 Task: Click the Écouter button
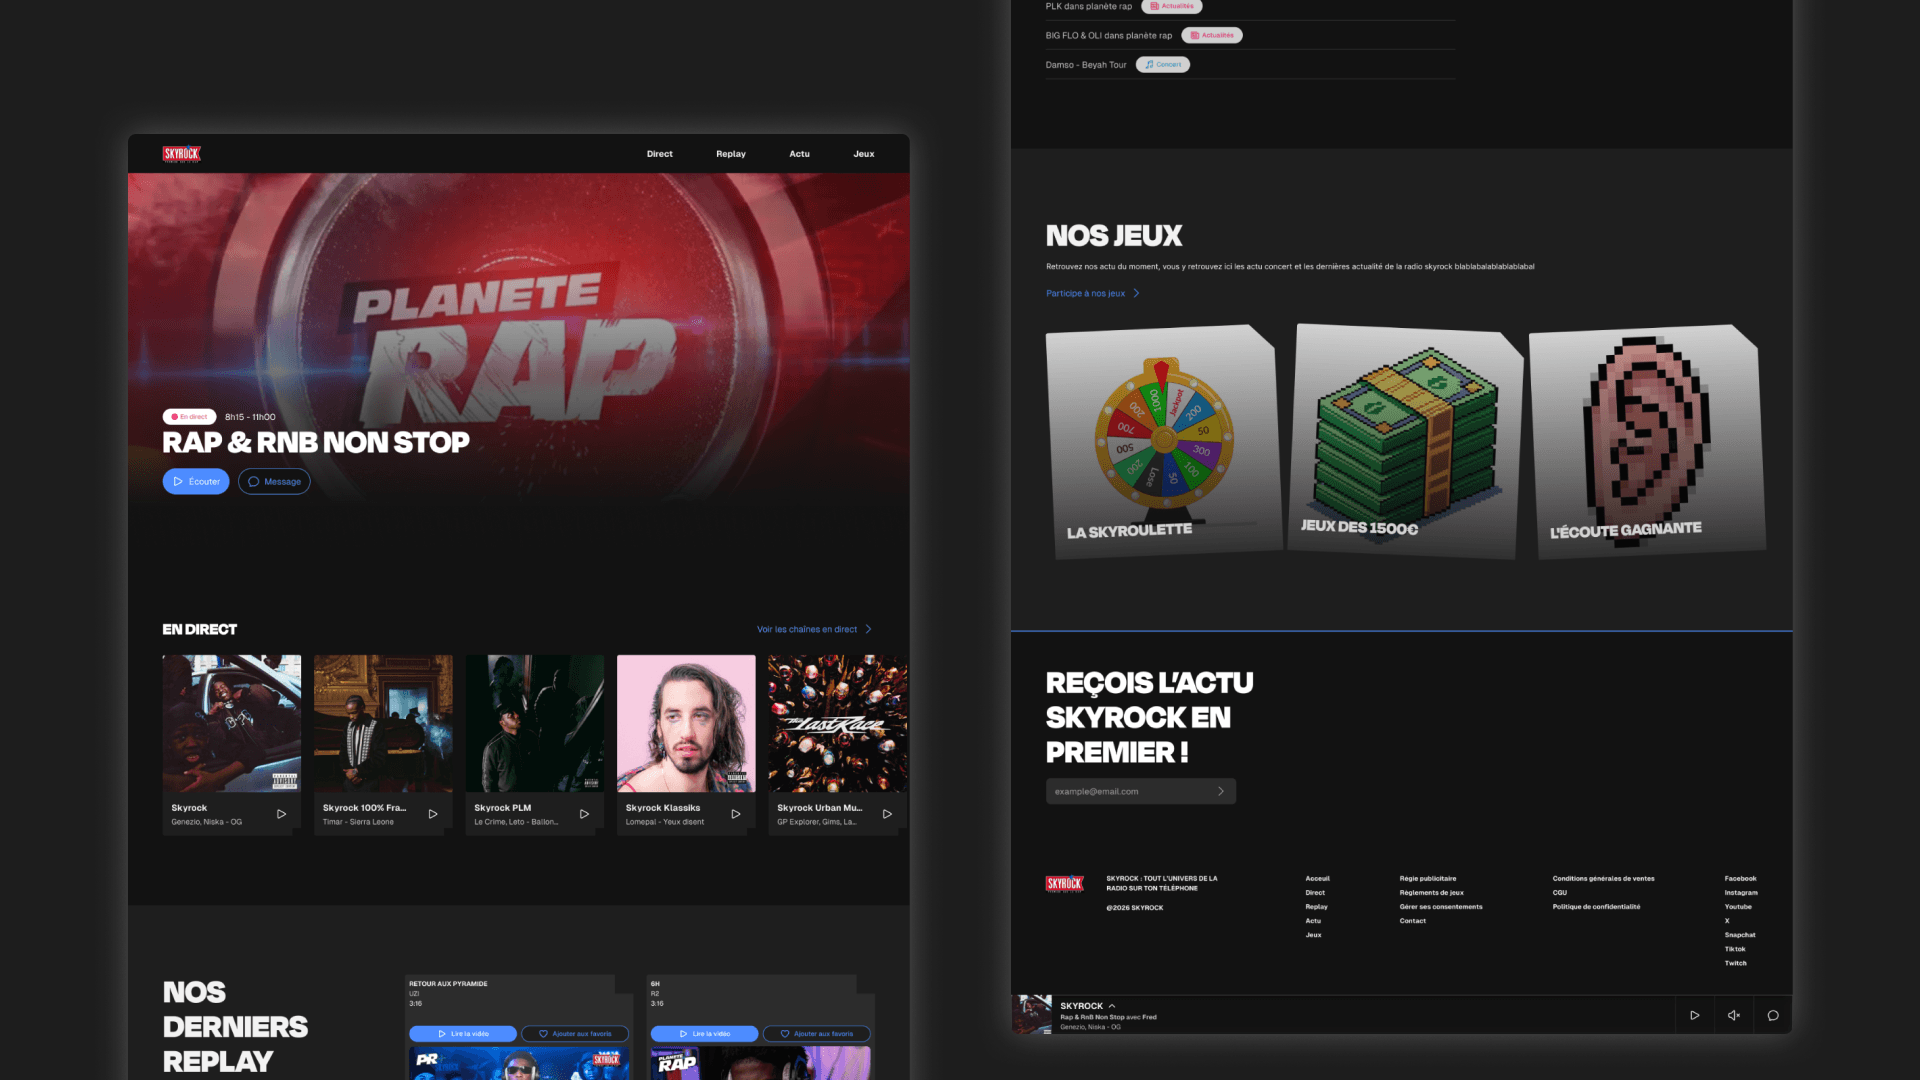[196, 481]
